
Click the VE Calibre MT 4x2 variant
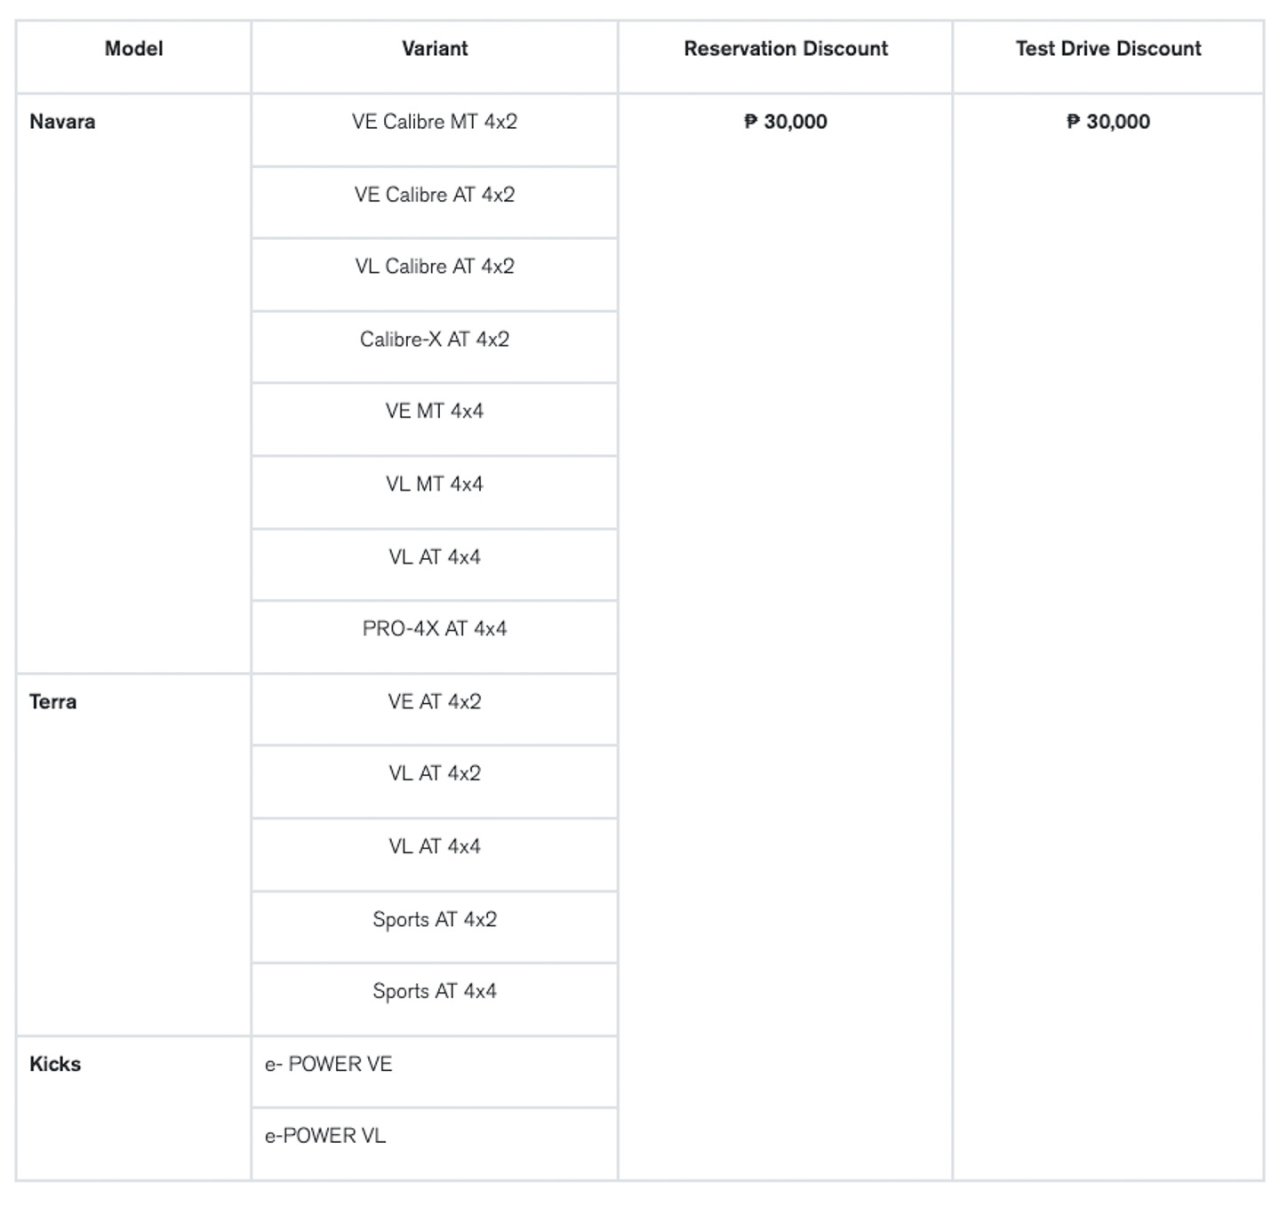click(434, 122)
